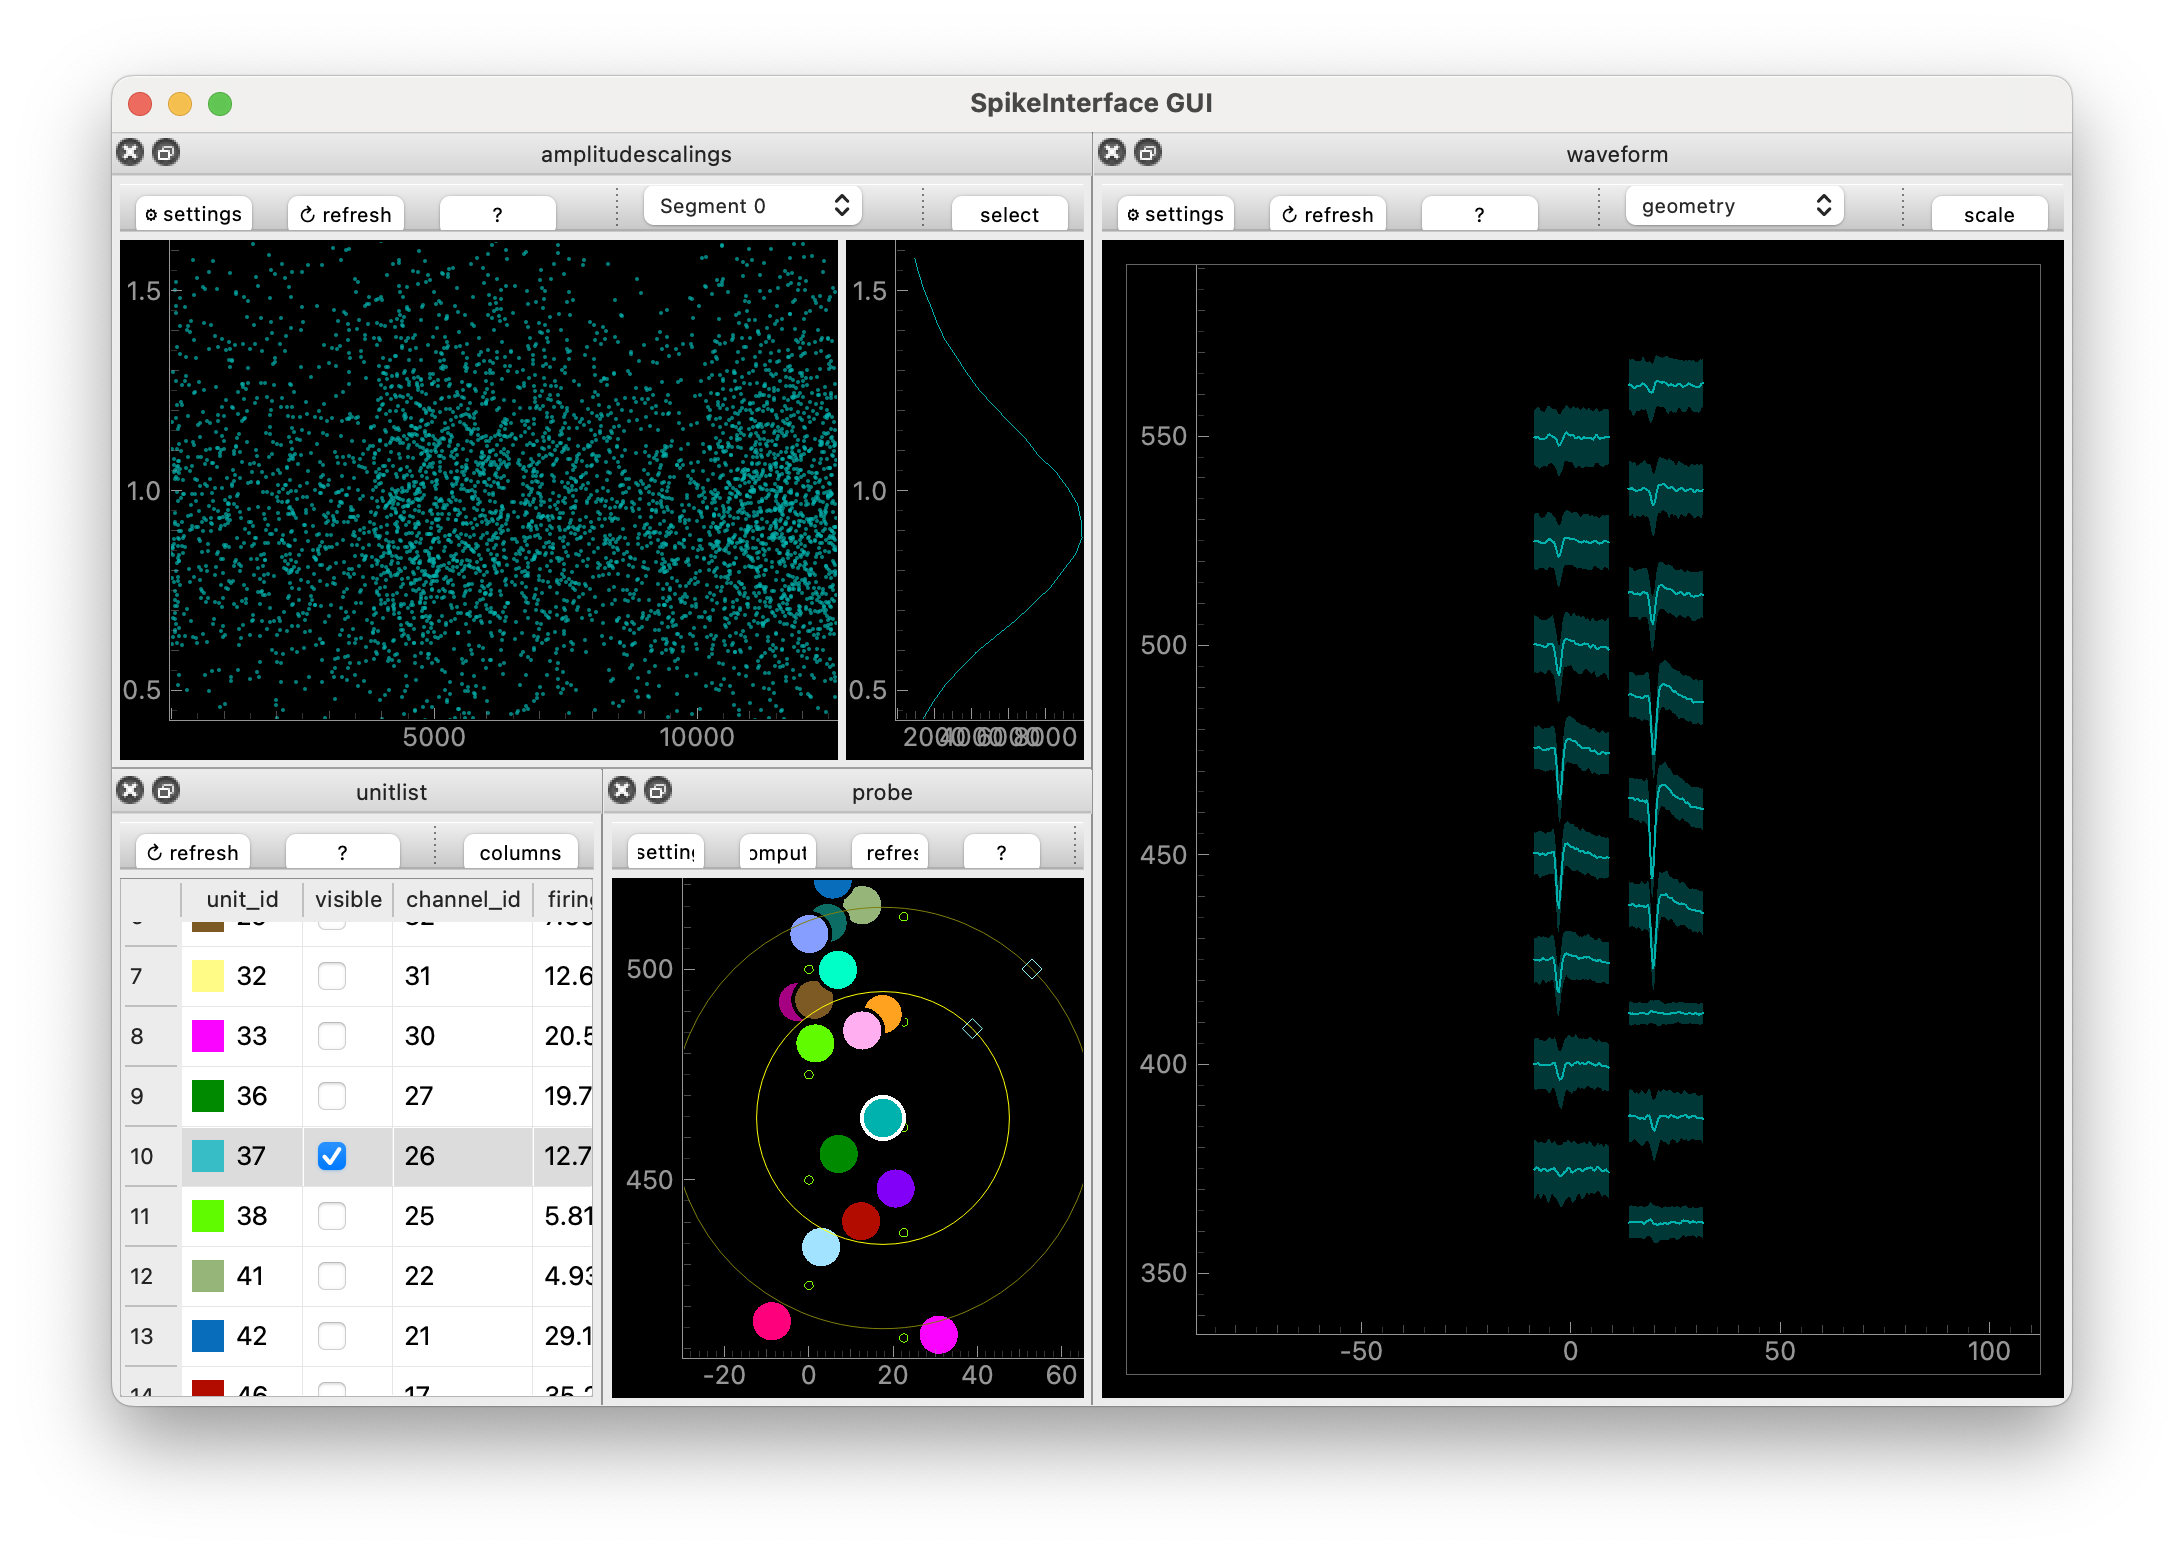Click the blue swatch of unit 42
This screenshot has height=1554, width=2184.
pyautogui.click(x=208, y=1336)
